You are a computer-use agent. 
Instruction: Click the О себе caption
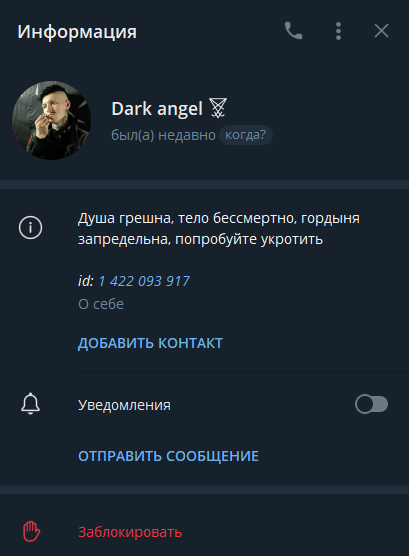pos(101,304)
